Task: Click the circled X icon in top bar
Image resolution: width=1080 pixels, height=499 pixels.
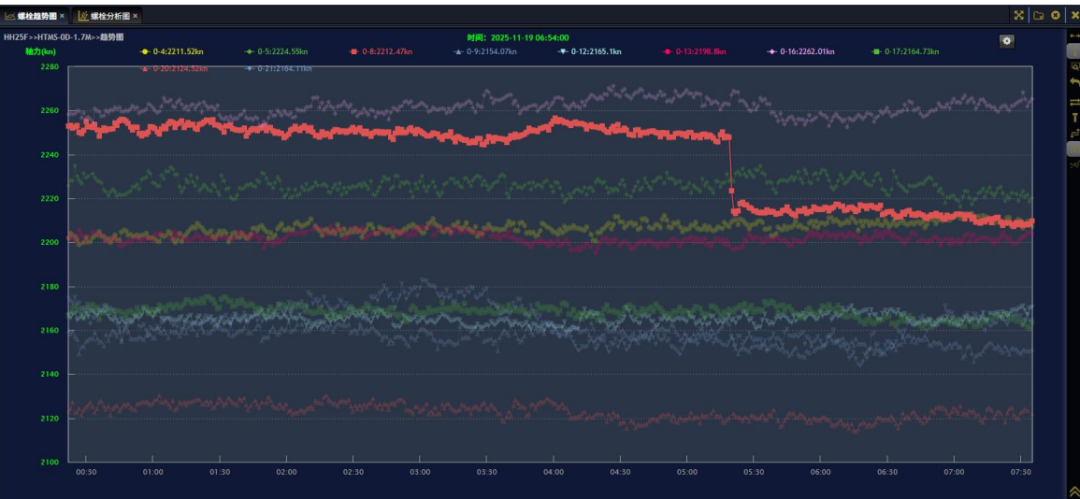Action: (1055, 16)
